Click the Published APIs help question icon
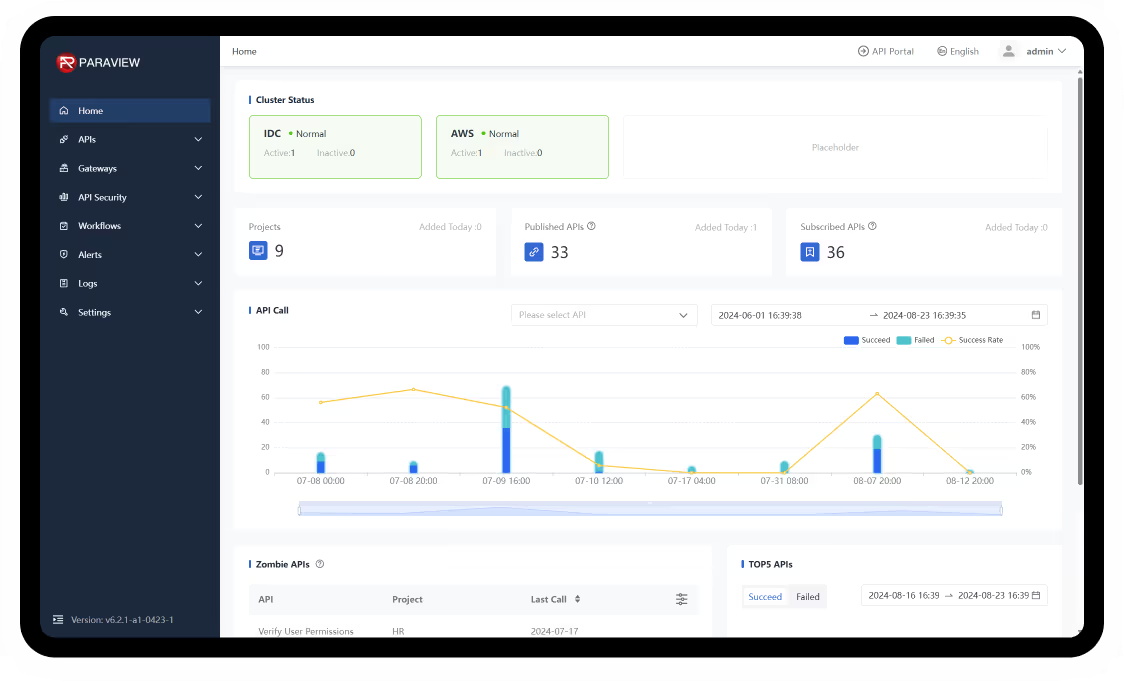Image resolution: width=1124 pixels, height=682 pixels. pyautogui.click(x=592, y=227)
